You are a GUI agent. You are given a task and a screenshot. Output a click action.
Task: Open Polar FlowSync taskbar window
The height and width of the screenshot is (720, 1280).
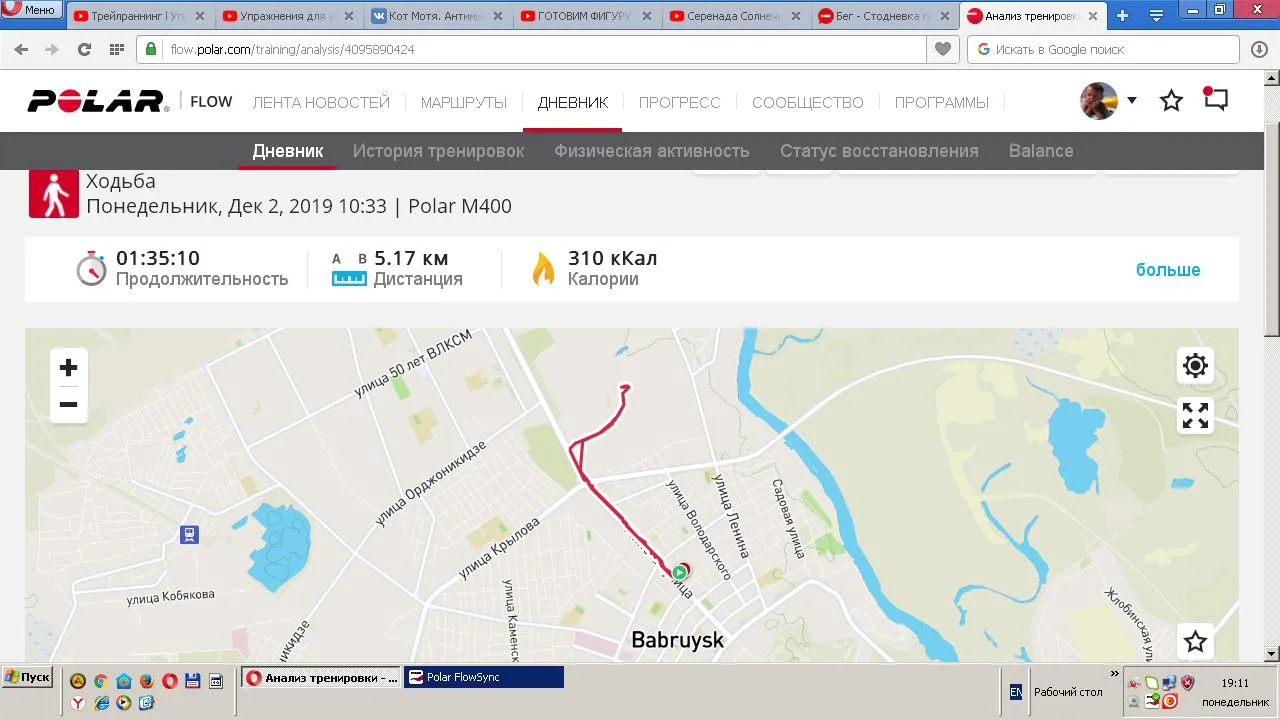484,677
